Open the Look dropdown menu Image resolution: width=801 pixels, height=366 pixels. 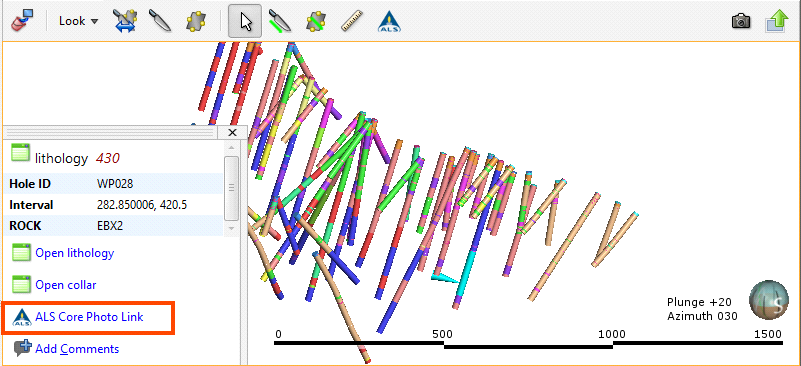coord(78,21)
